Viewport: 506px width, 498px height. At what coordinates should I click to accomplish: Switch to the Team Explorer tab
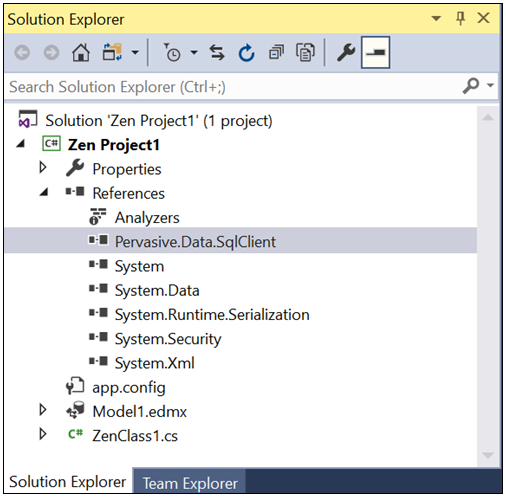click(x=190, y=483)
